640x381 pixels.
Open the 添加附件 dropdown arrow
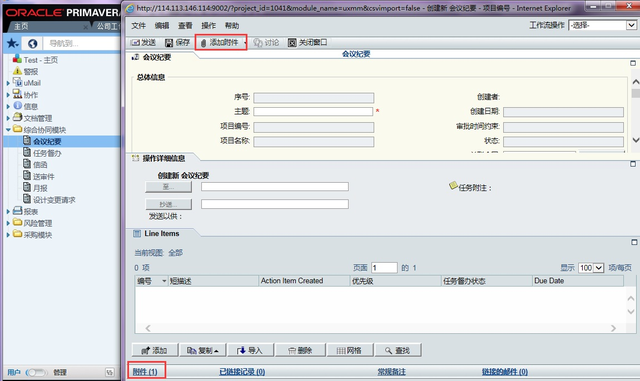coord(245,43)
